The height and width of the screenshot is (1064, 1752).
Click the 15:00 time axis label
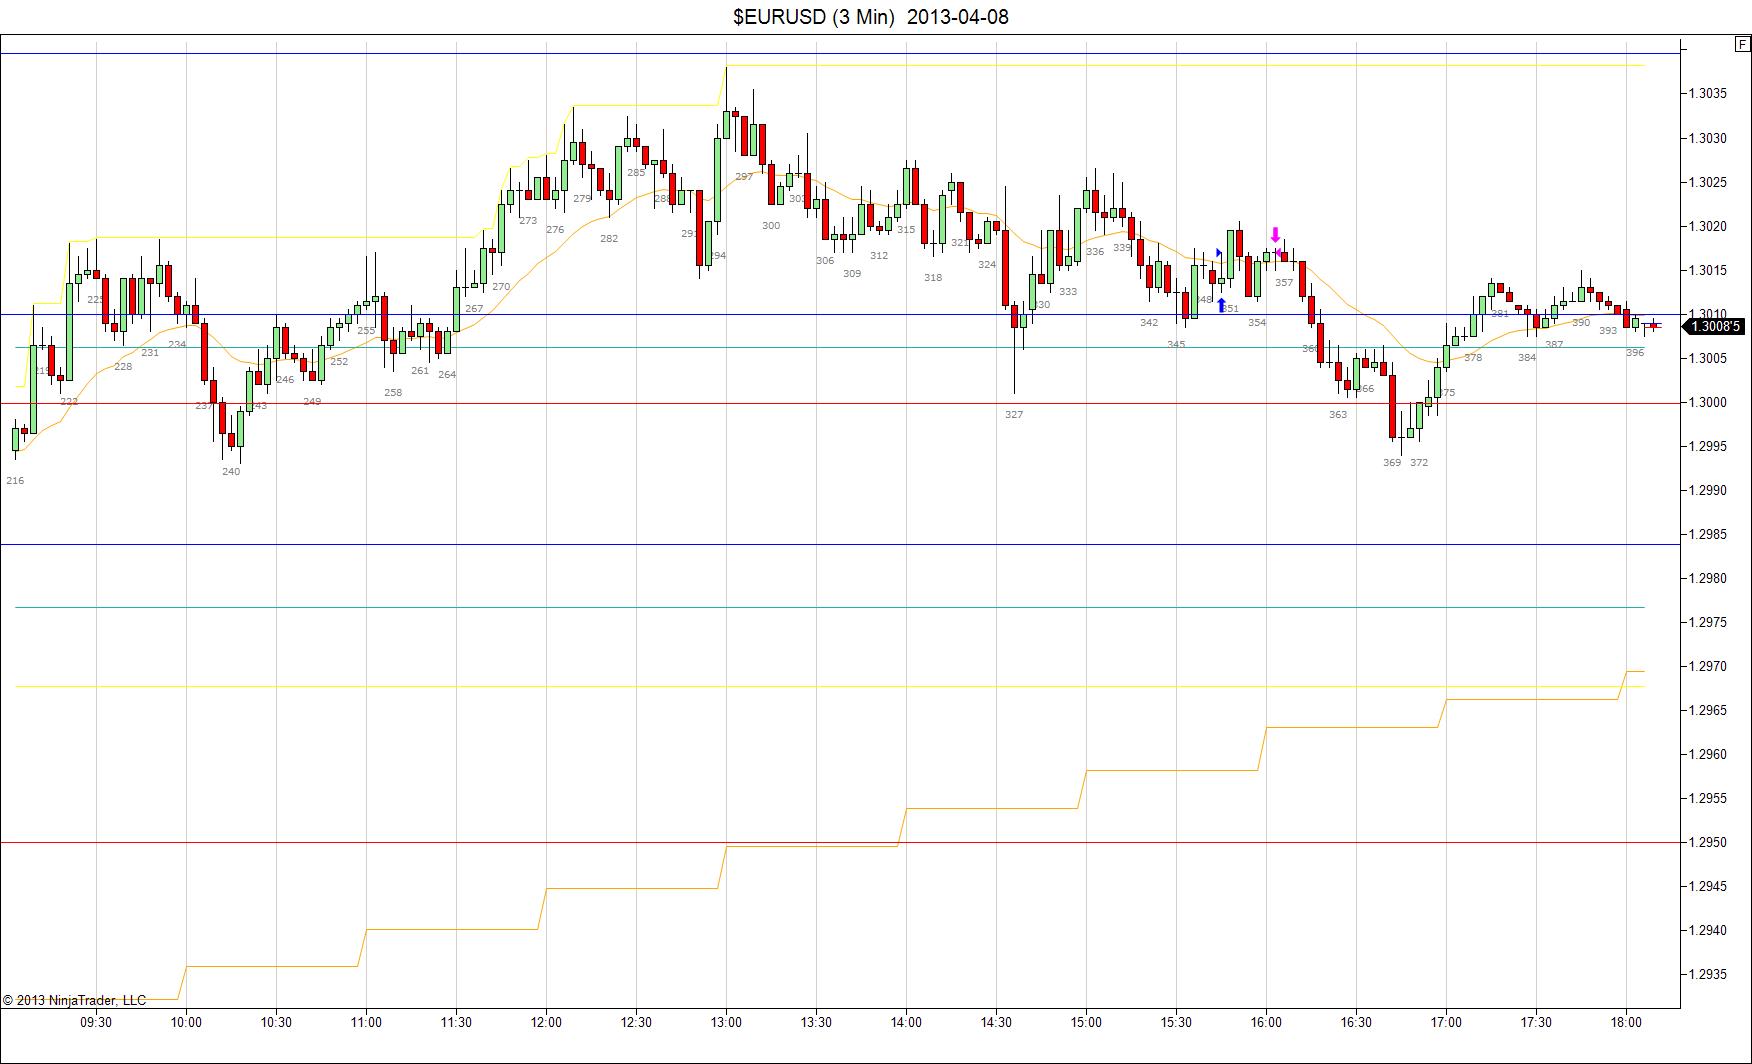tap(1086, 1022)
